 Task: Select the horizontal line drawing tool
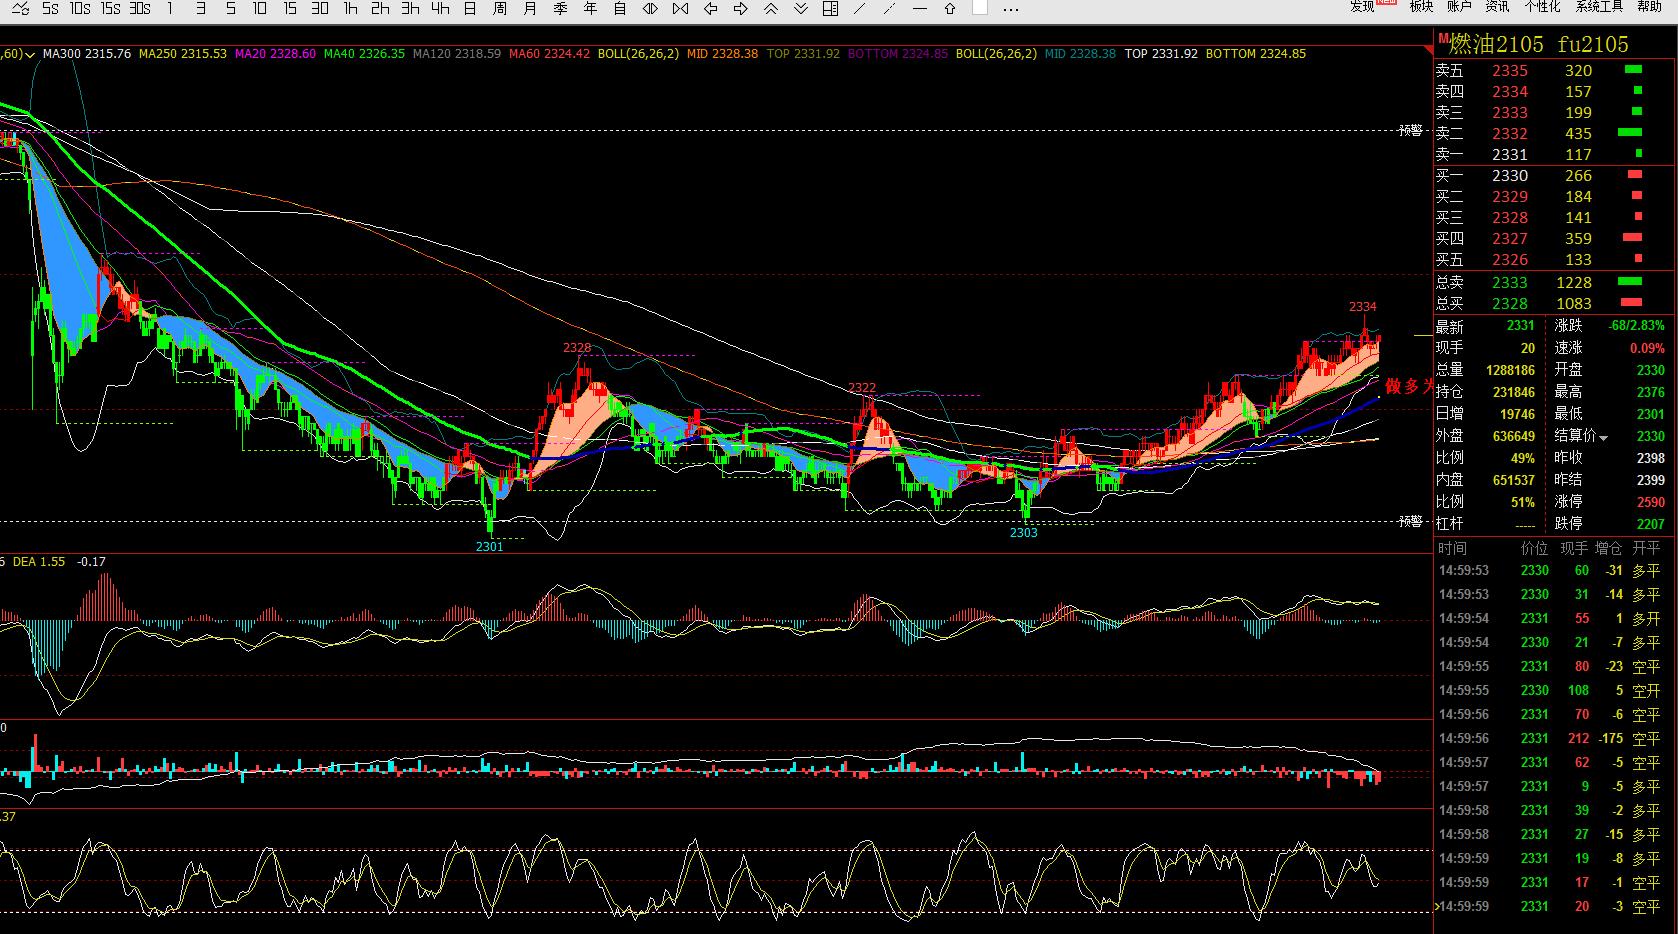(920, 8)
